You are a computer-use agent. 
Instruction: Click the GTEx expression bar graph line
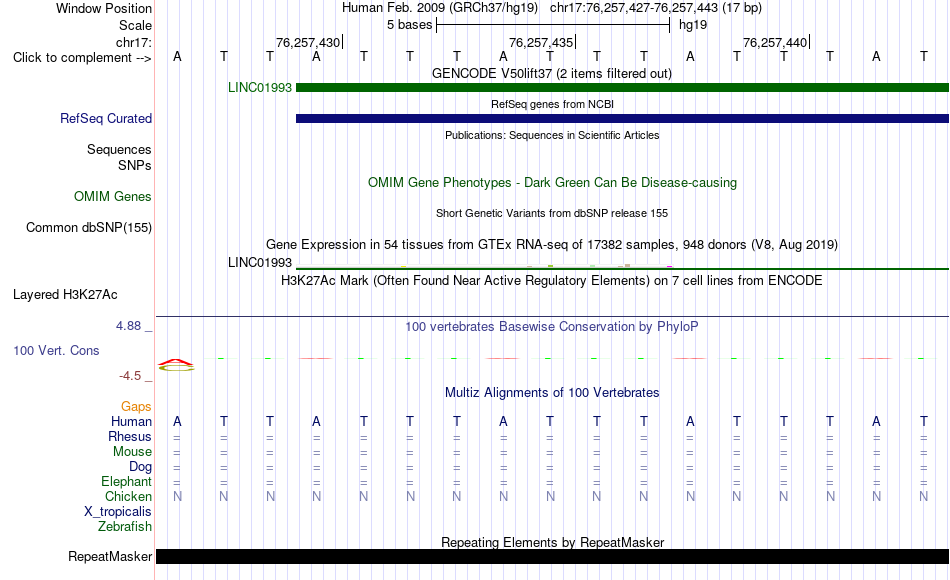tap(622, 267)
